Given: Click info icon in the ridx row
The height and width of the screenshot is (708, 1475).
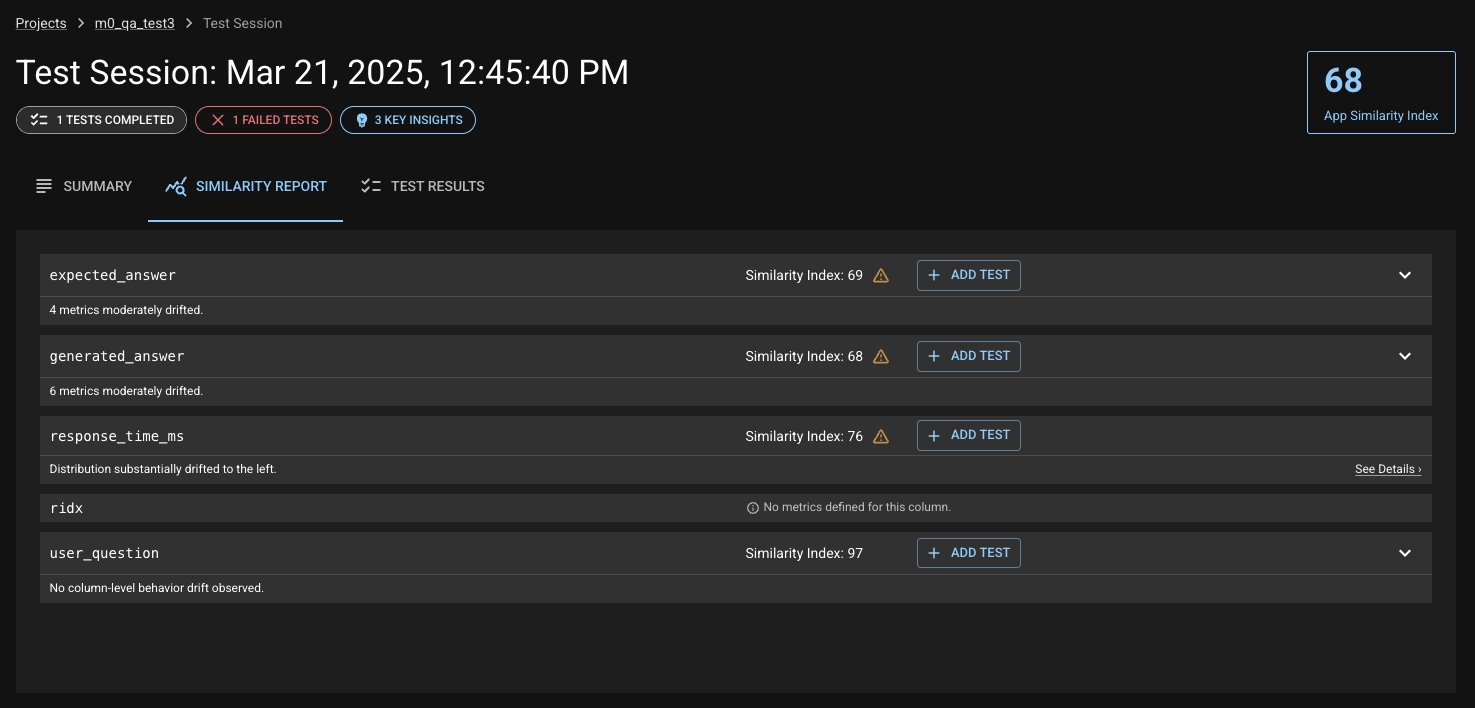Looking at the screenshot, I should click(753, 508).
